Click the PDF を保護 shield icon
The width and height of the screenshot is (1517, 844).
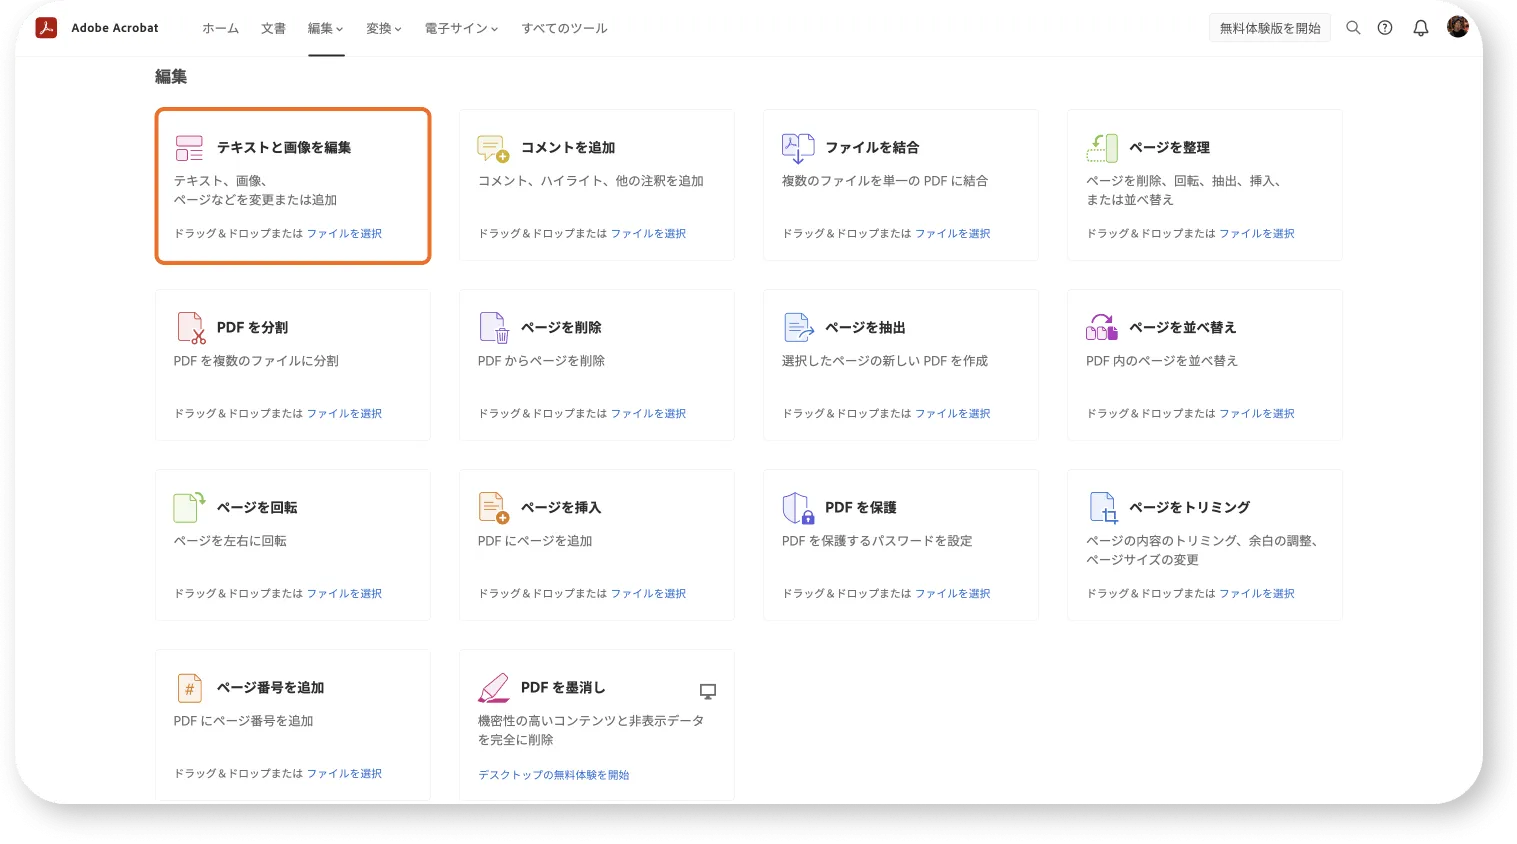point(798,508)
